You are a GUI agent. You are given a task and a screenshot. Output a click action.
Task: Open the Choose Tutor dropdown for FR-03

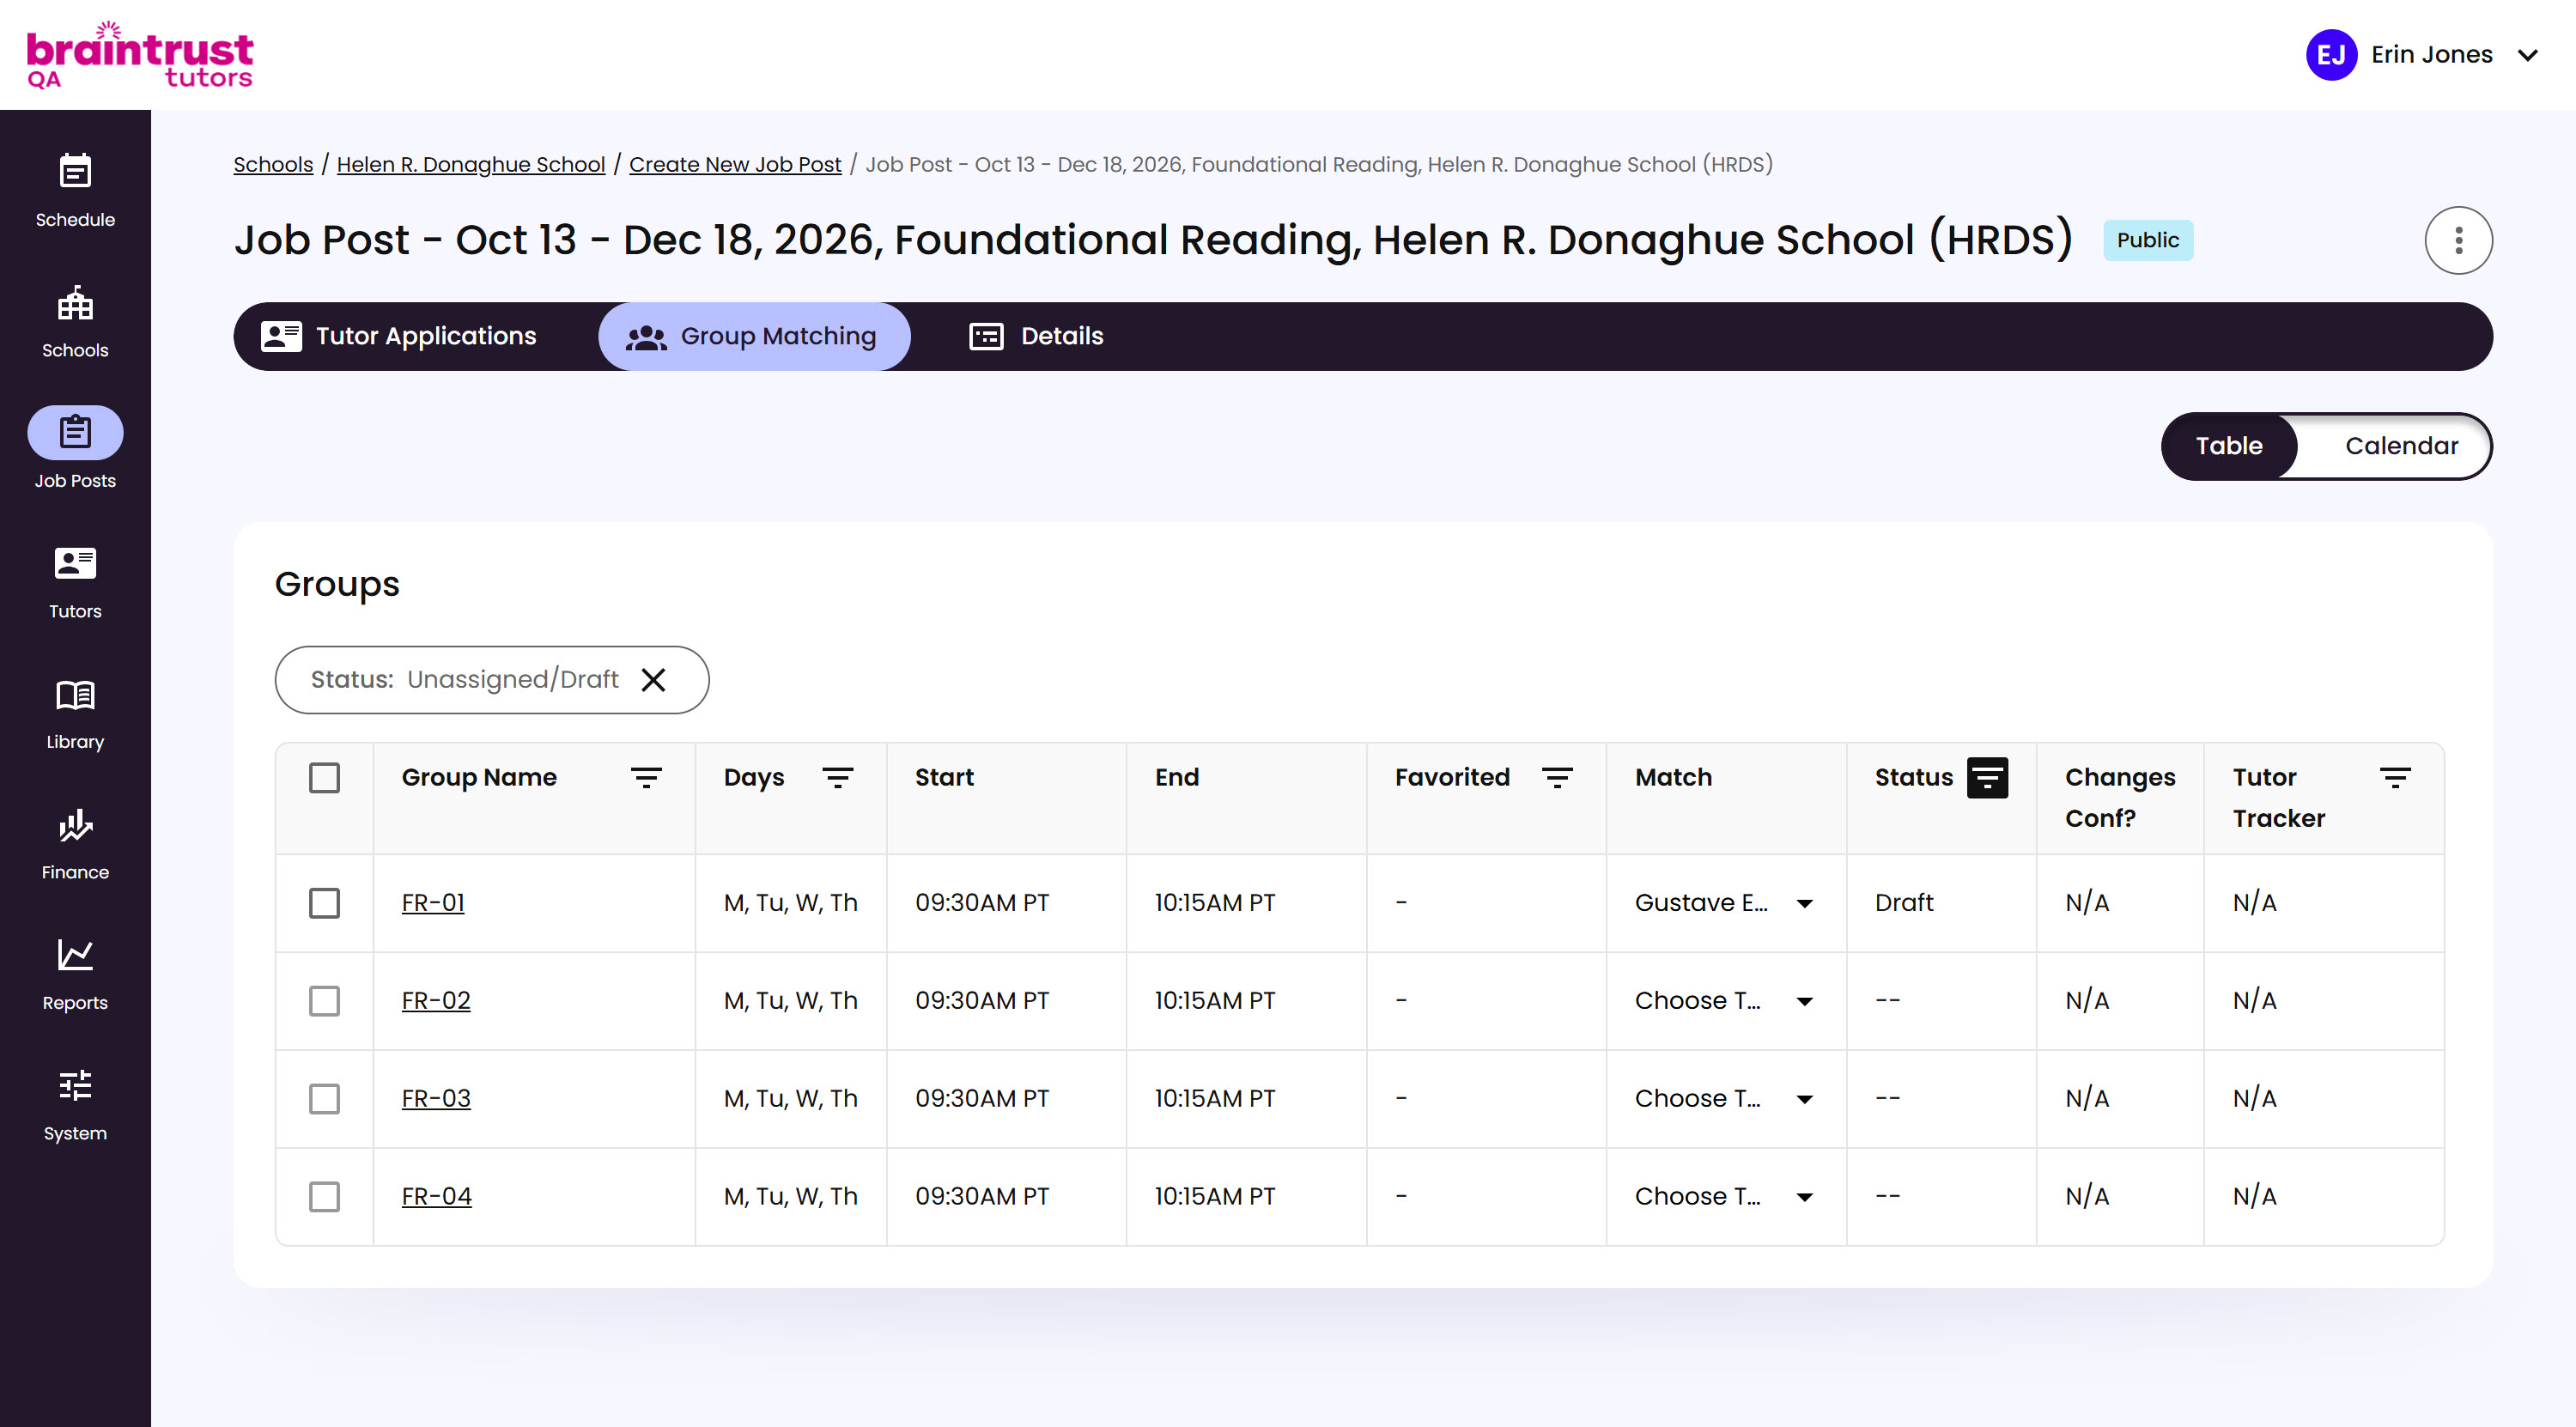click(1724, 1099)
